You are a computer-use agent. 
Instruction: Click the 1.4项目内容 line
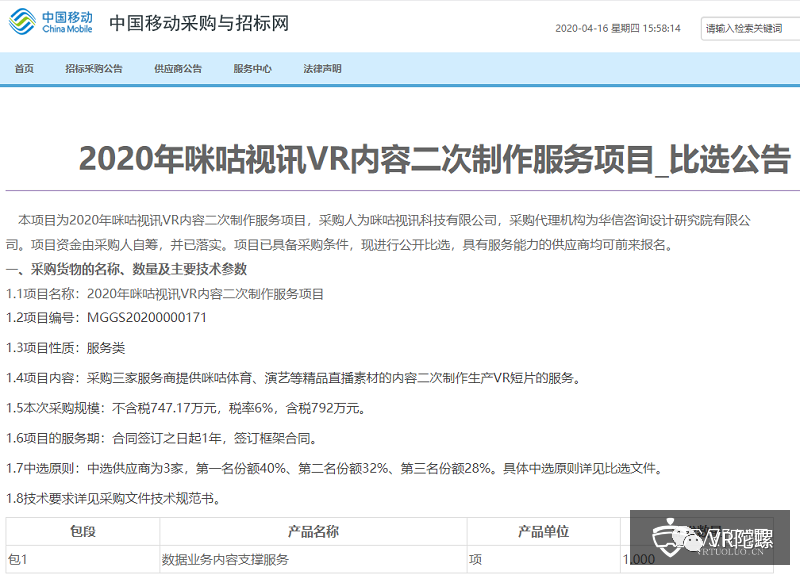pyautogui.click(x=293, y=378)
